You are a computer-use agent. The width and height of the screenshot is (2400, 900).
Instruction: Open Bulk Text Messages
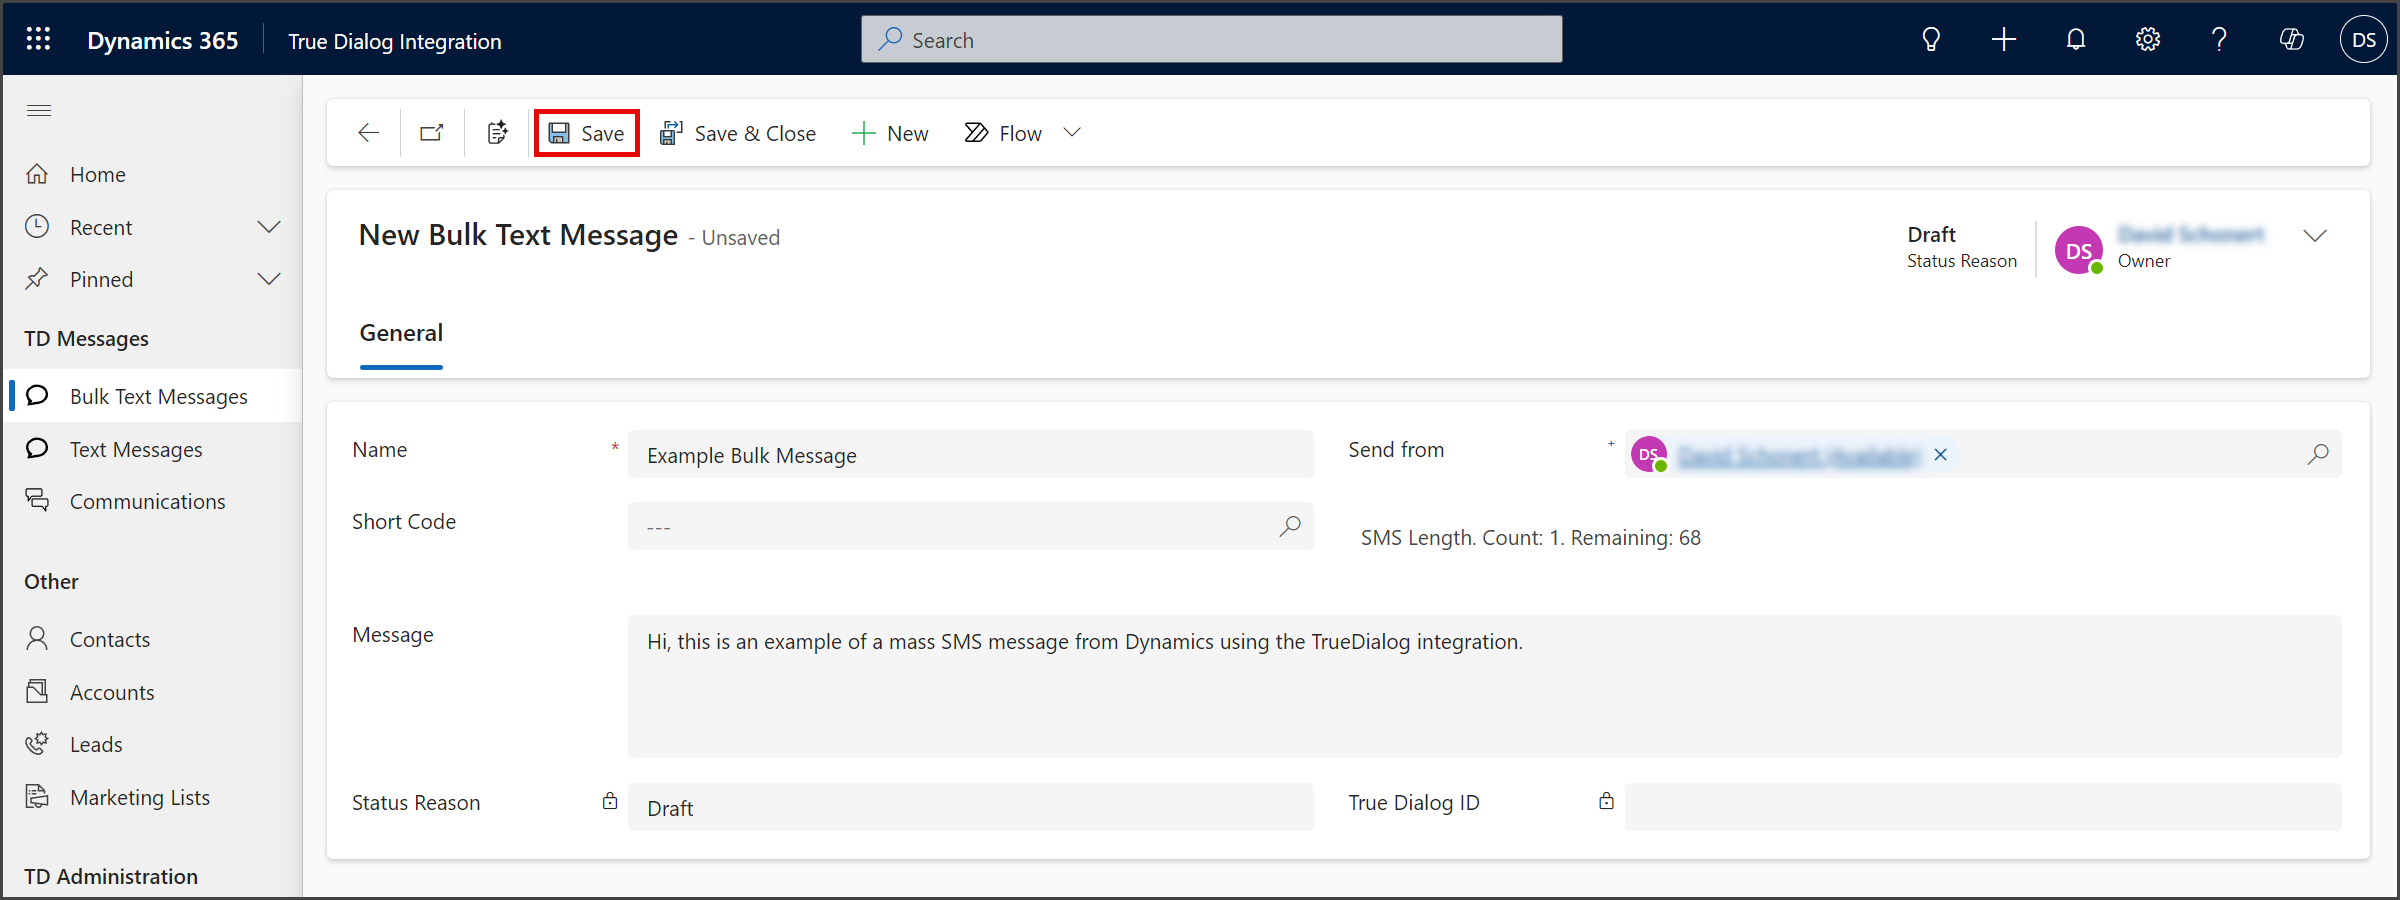[153, 396]
